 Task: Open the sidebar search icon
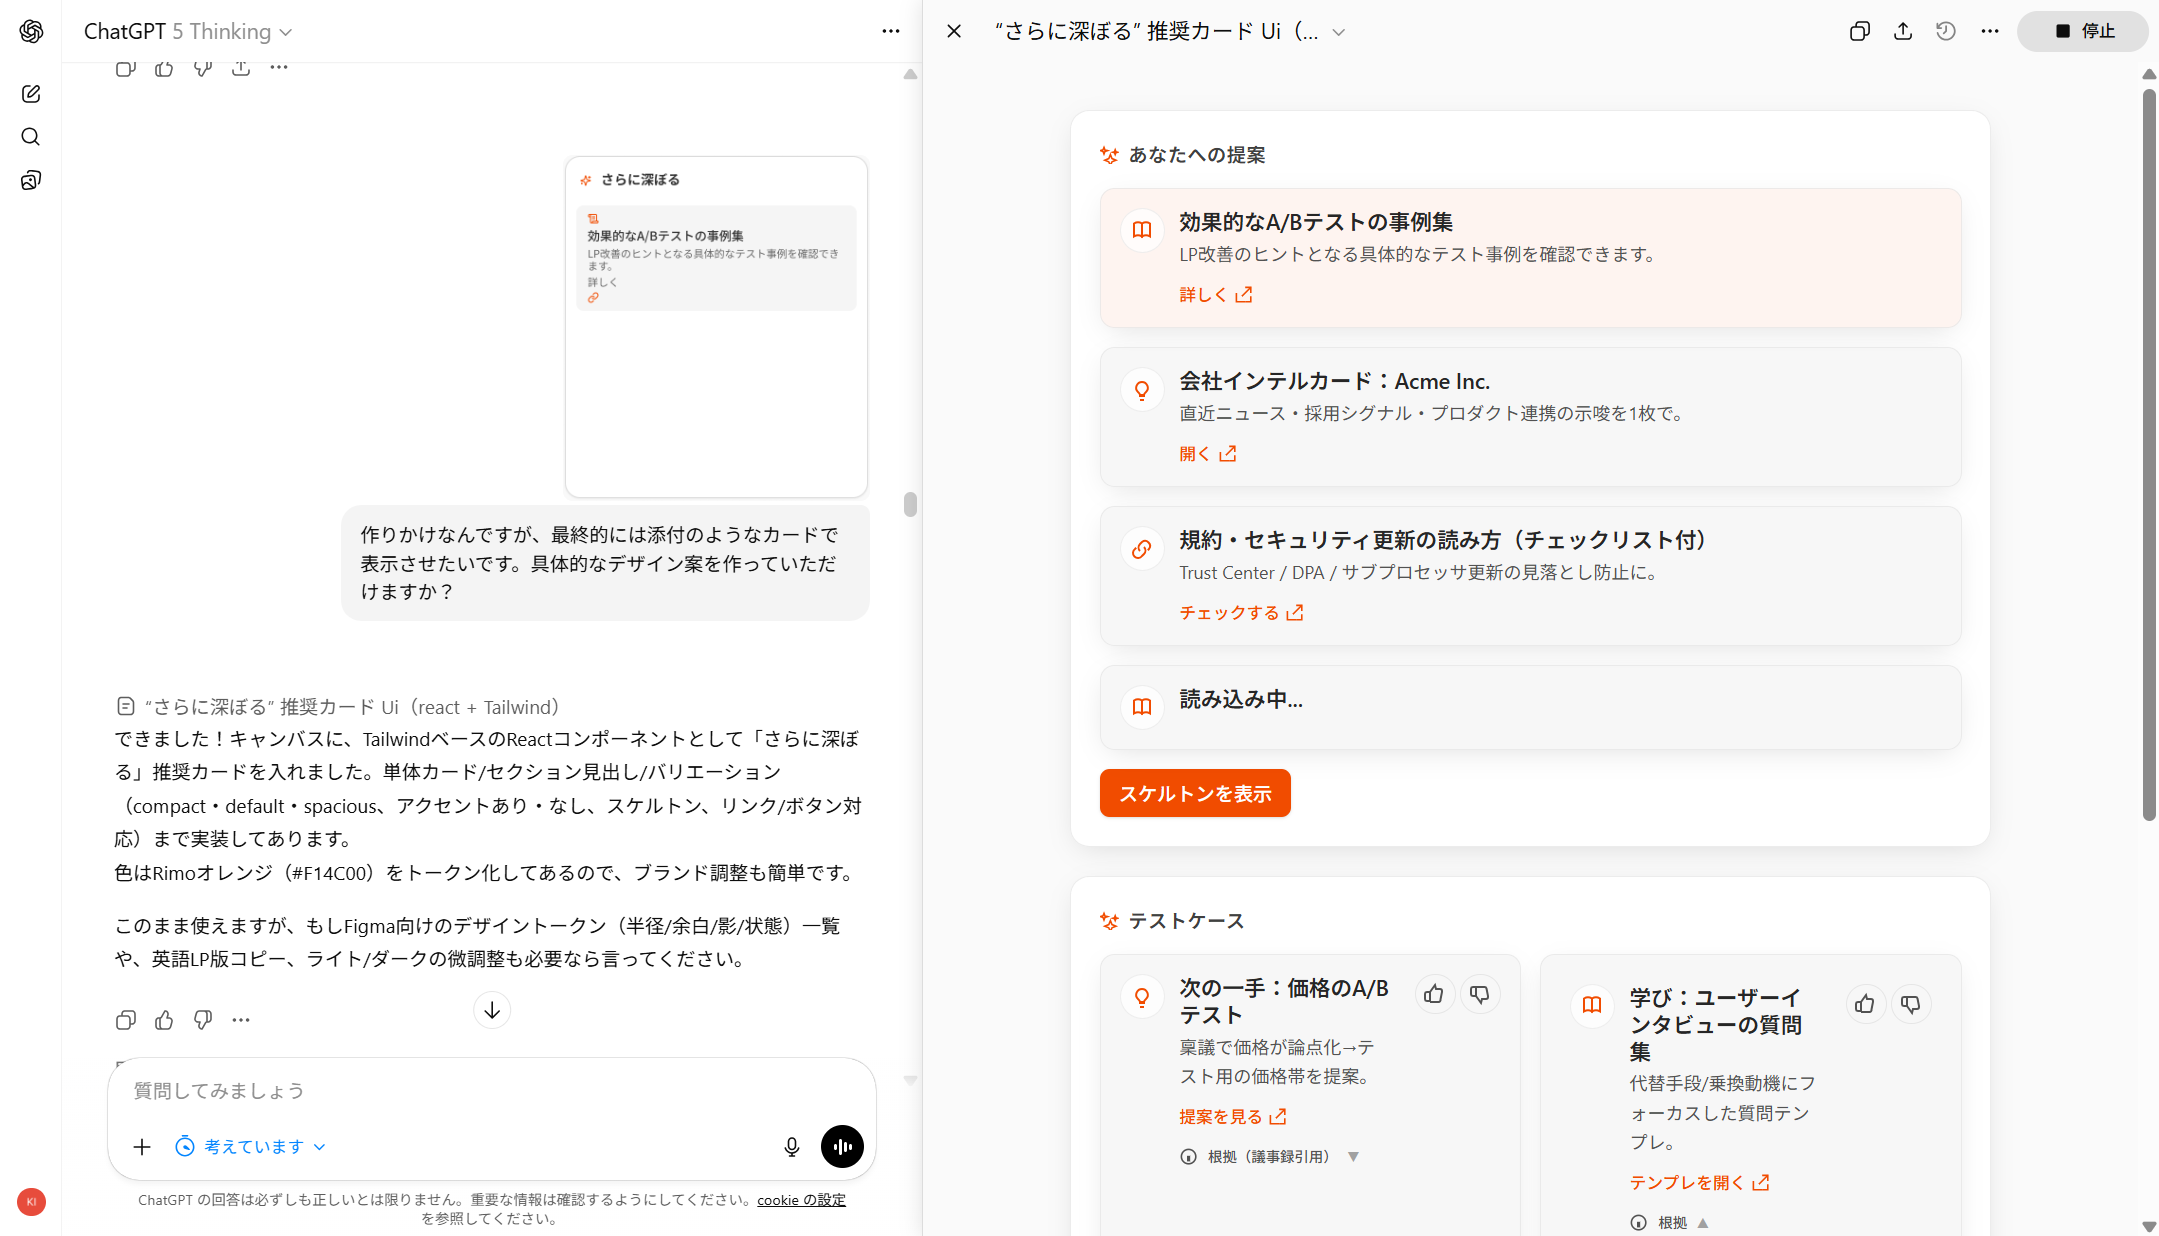coord(31,137)
